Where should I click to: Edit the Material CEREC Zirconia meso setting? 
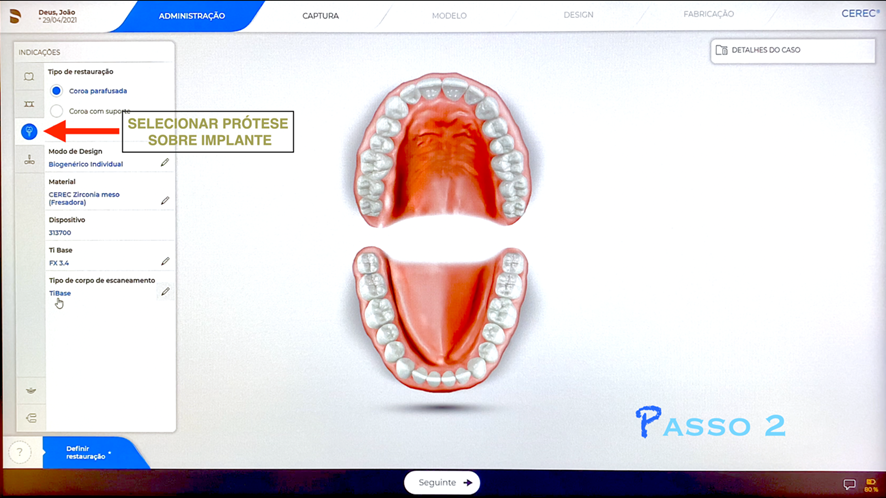pos(165,200)
